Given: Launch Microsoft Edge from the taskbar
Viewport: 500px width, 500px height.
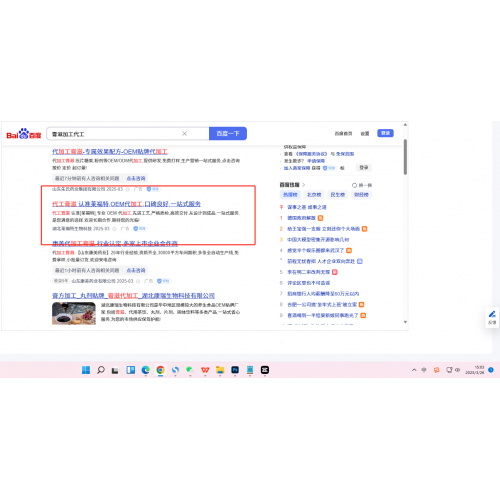Looking at the screenshot, I should point(145,370).
